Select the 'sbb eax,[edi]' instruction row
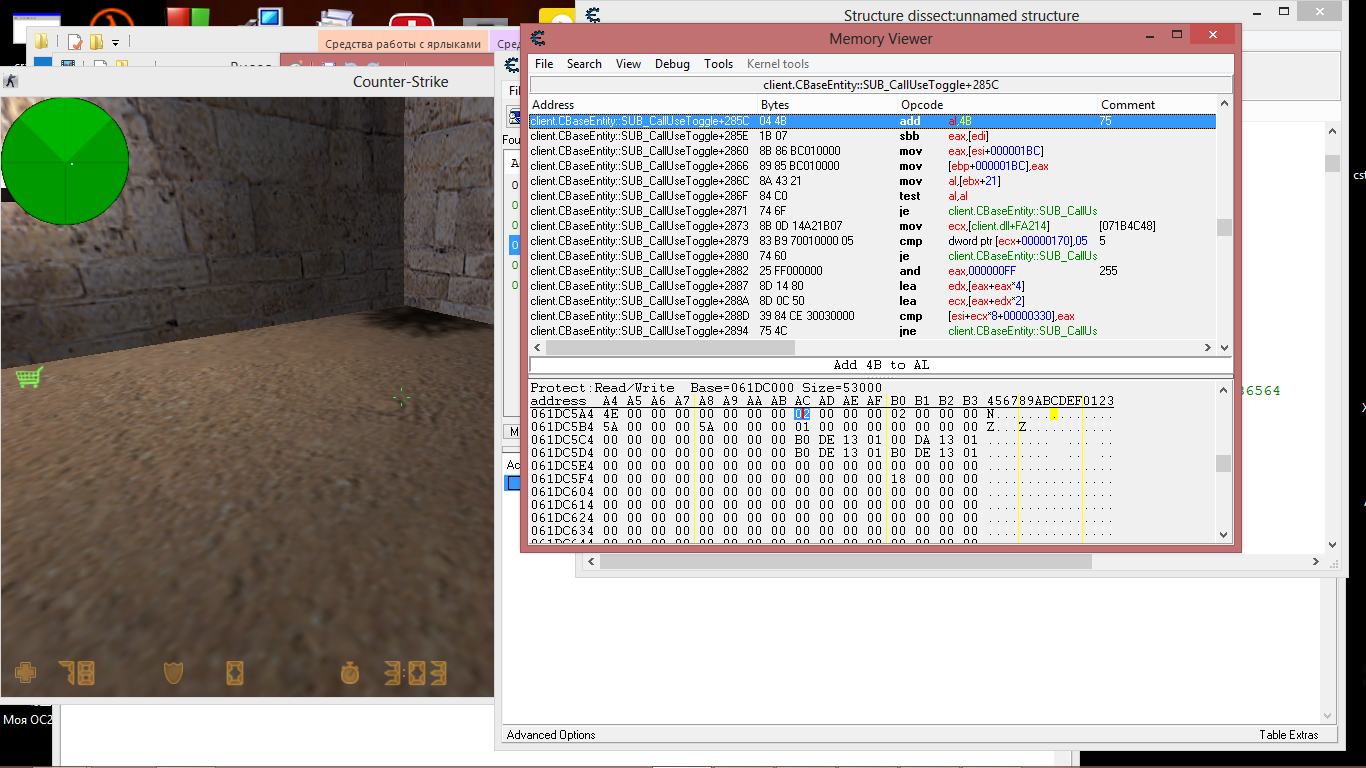 coord(872,136)
